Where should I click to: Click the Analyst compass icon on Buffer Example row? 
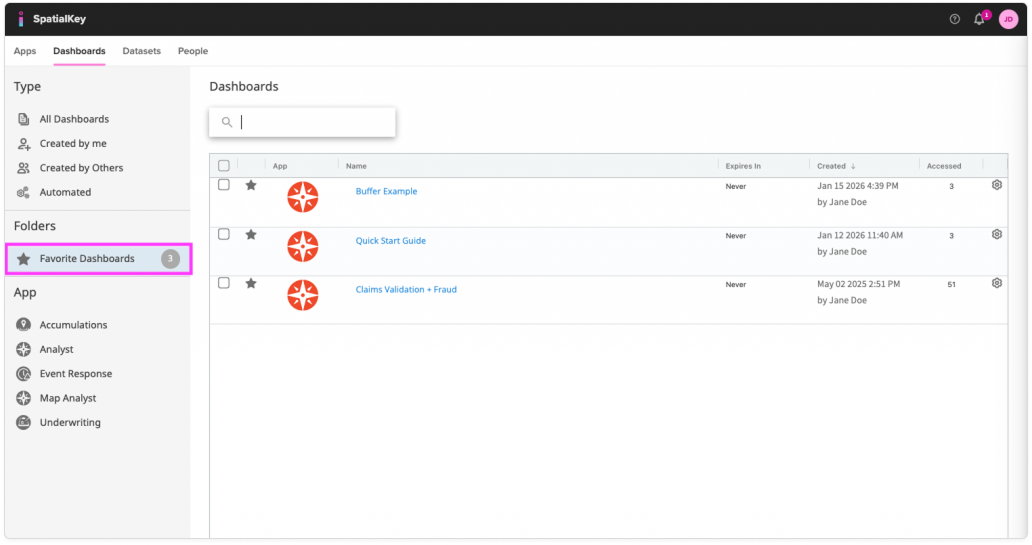[302, 197]
